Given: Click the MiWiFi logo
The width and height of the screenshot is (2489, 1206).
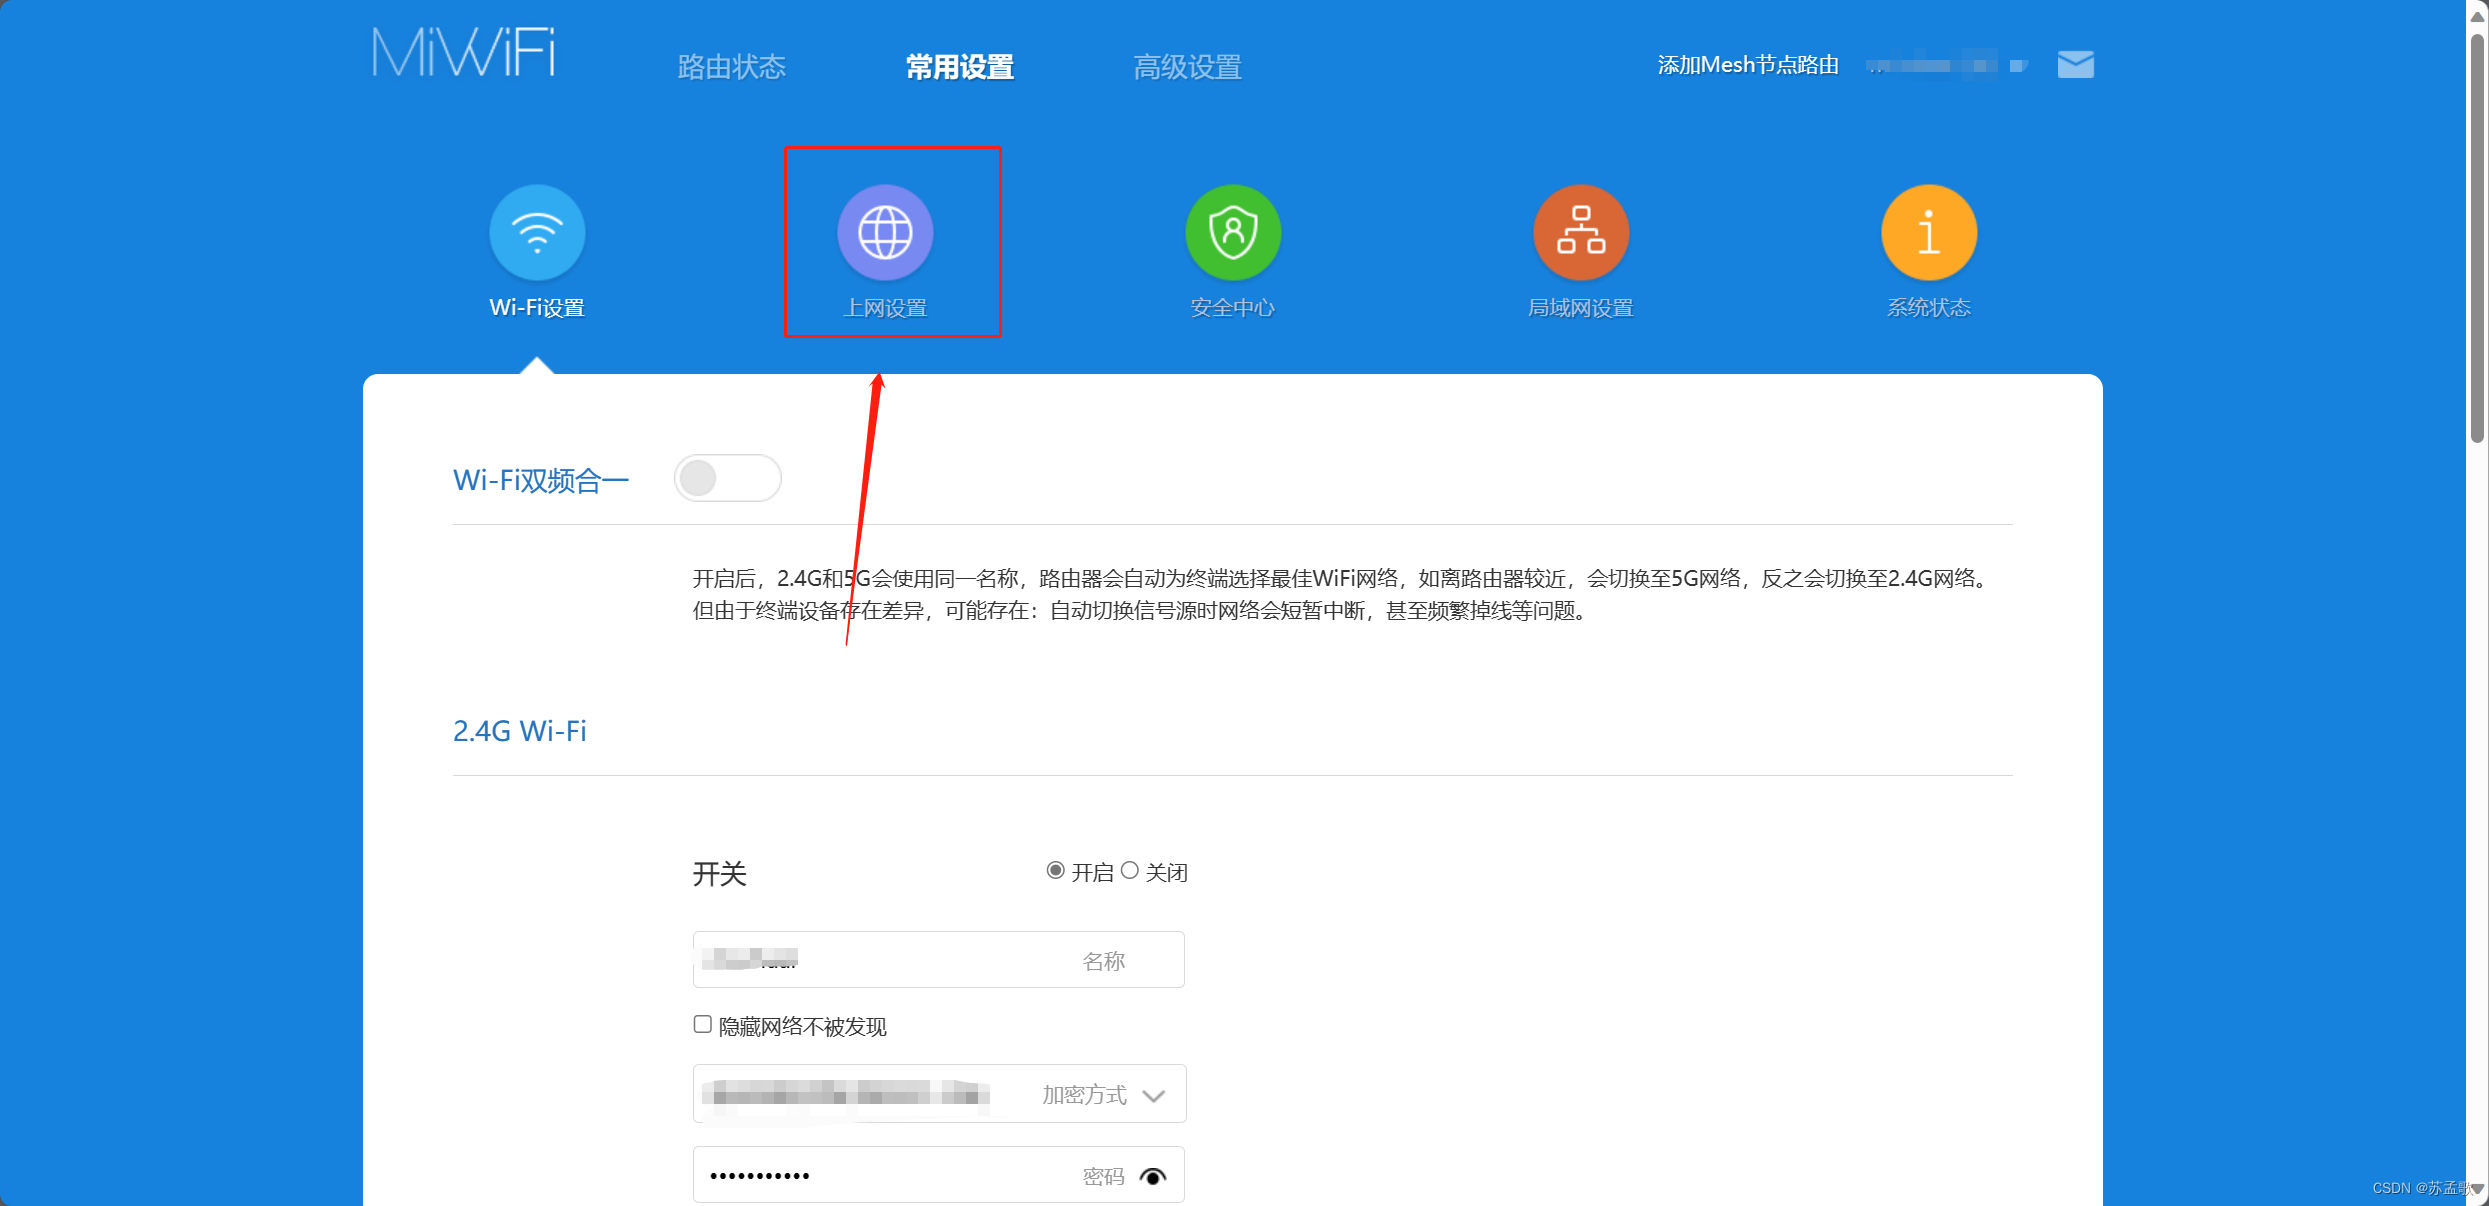Looking at the screenshot, I should 463,53.
